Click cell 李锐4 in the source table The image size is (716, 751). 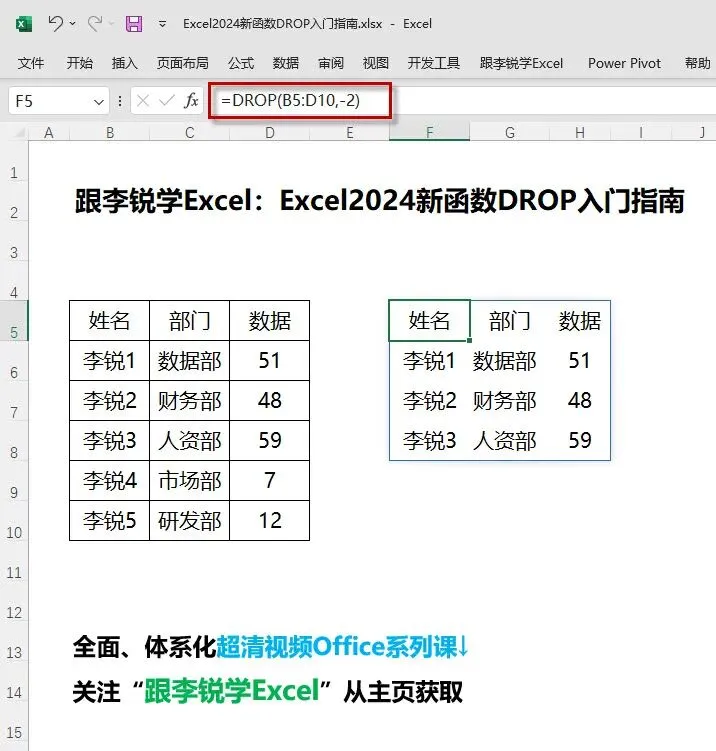pos(110,481)
